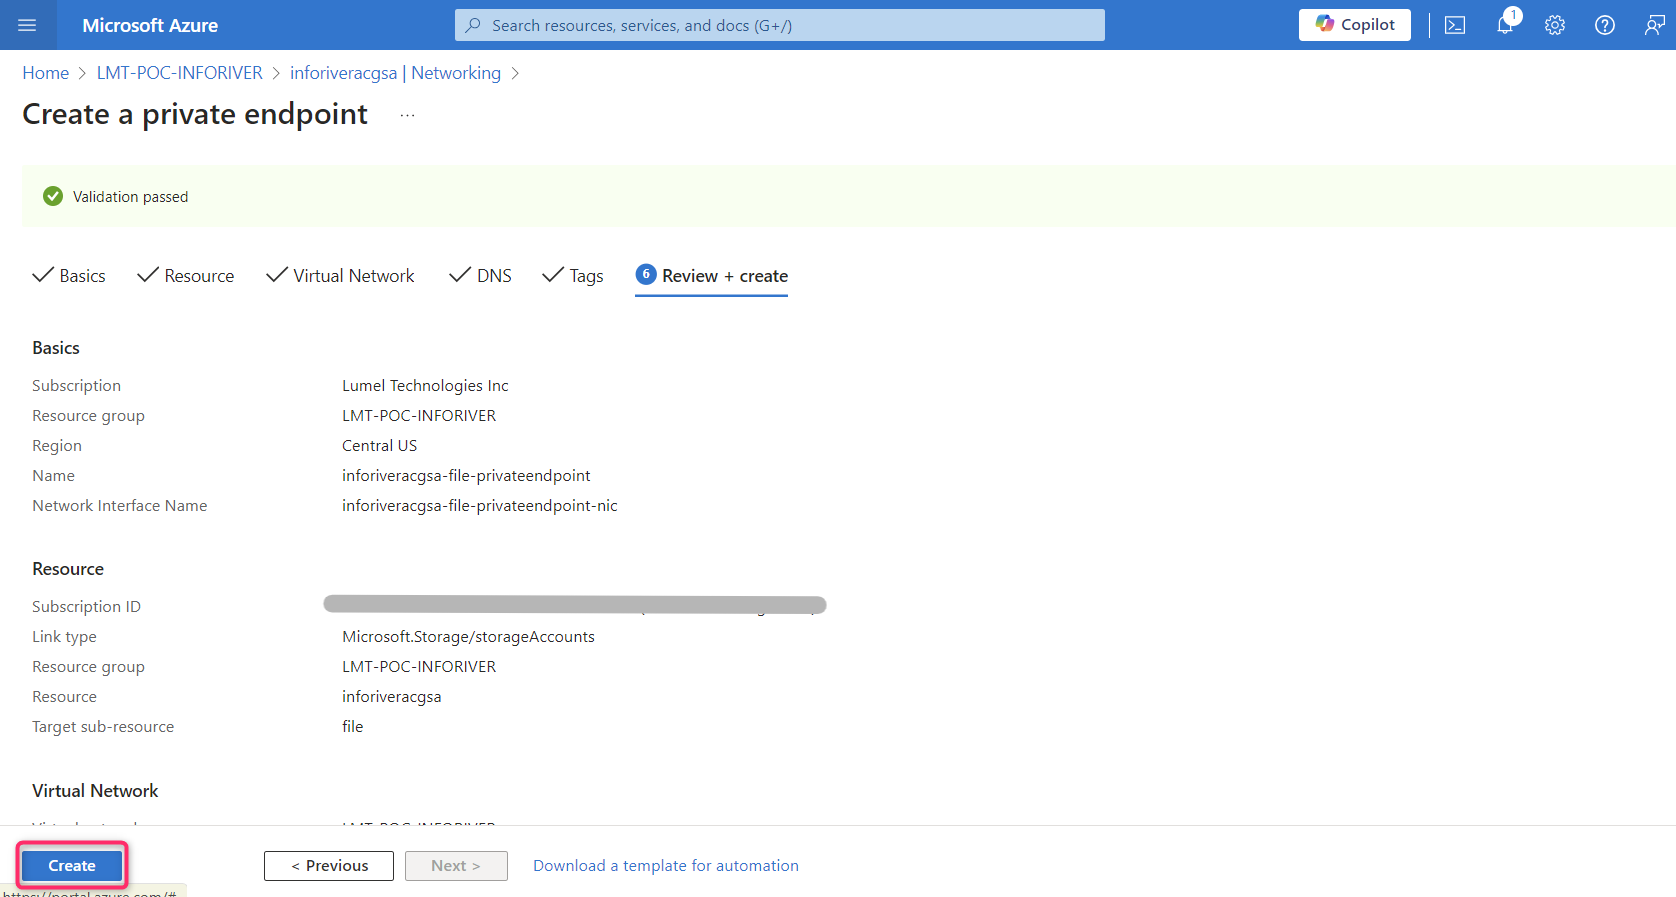Select the DNS tab
This screenshot has width=1676, height=897.
click(481, 276)
